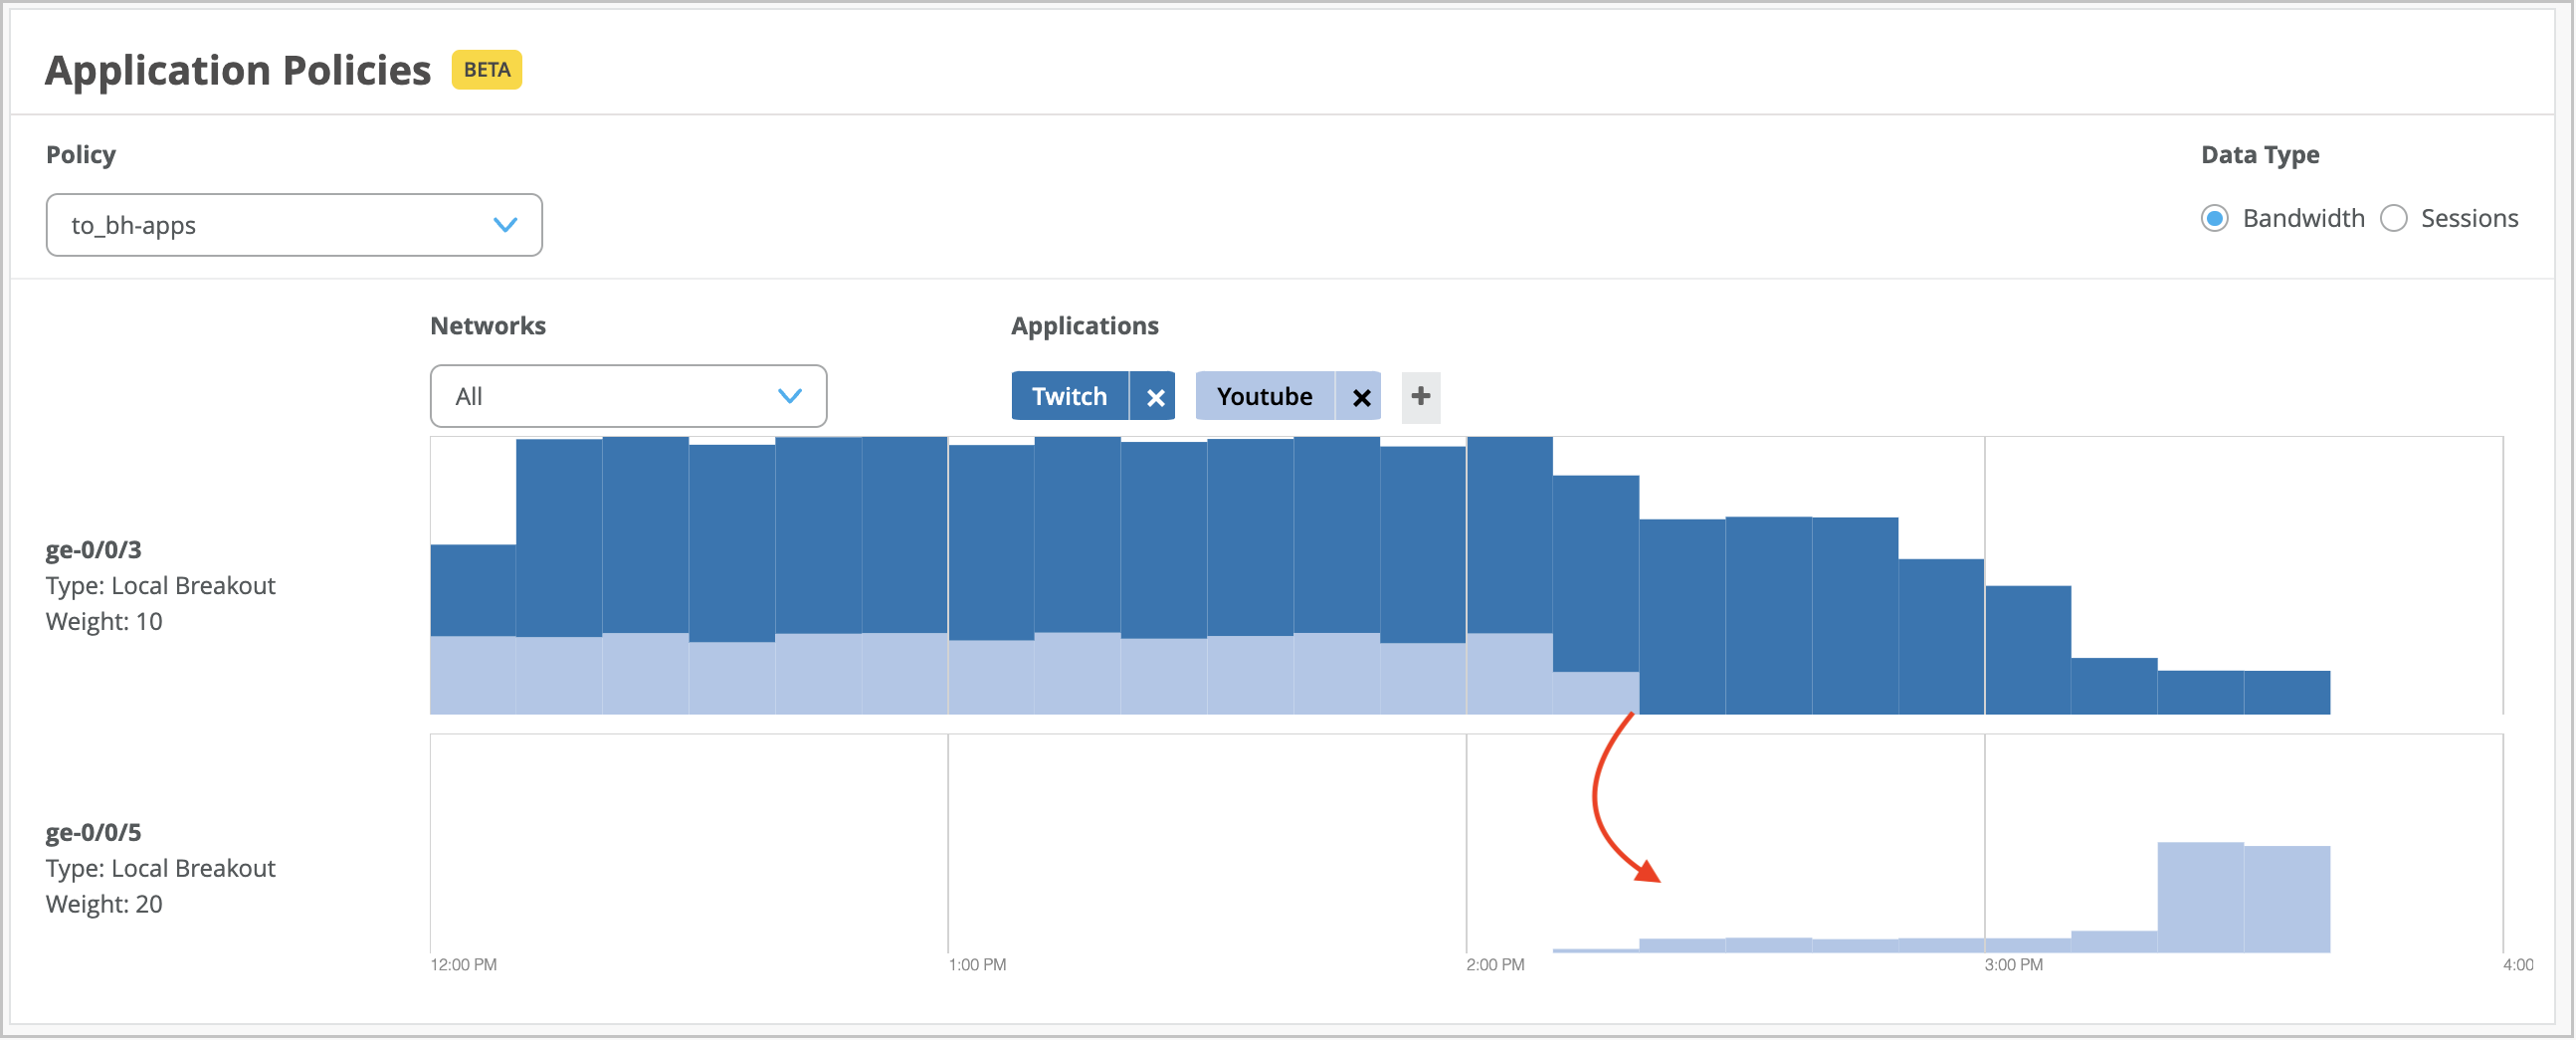Click the 2:00 PM axis label
The image size is (2576, 1040).
tap(1496, 966)
